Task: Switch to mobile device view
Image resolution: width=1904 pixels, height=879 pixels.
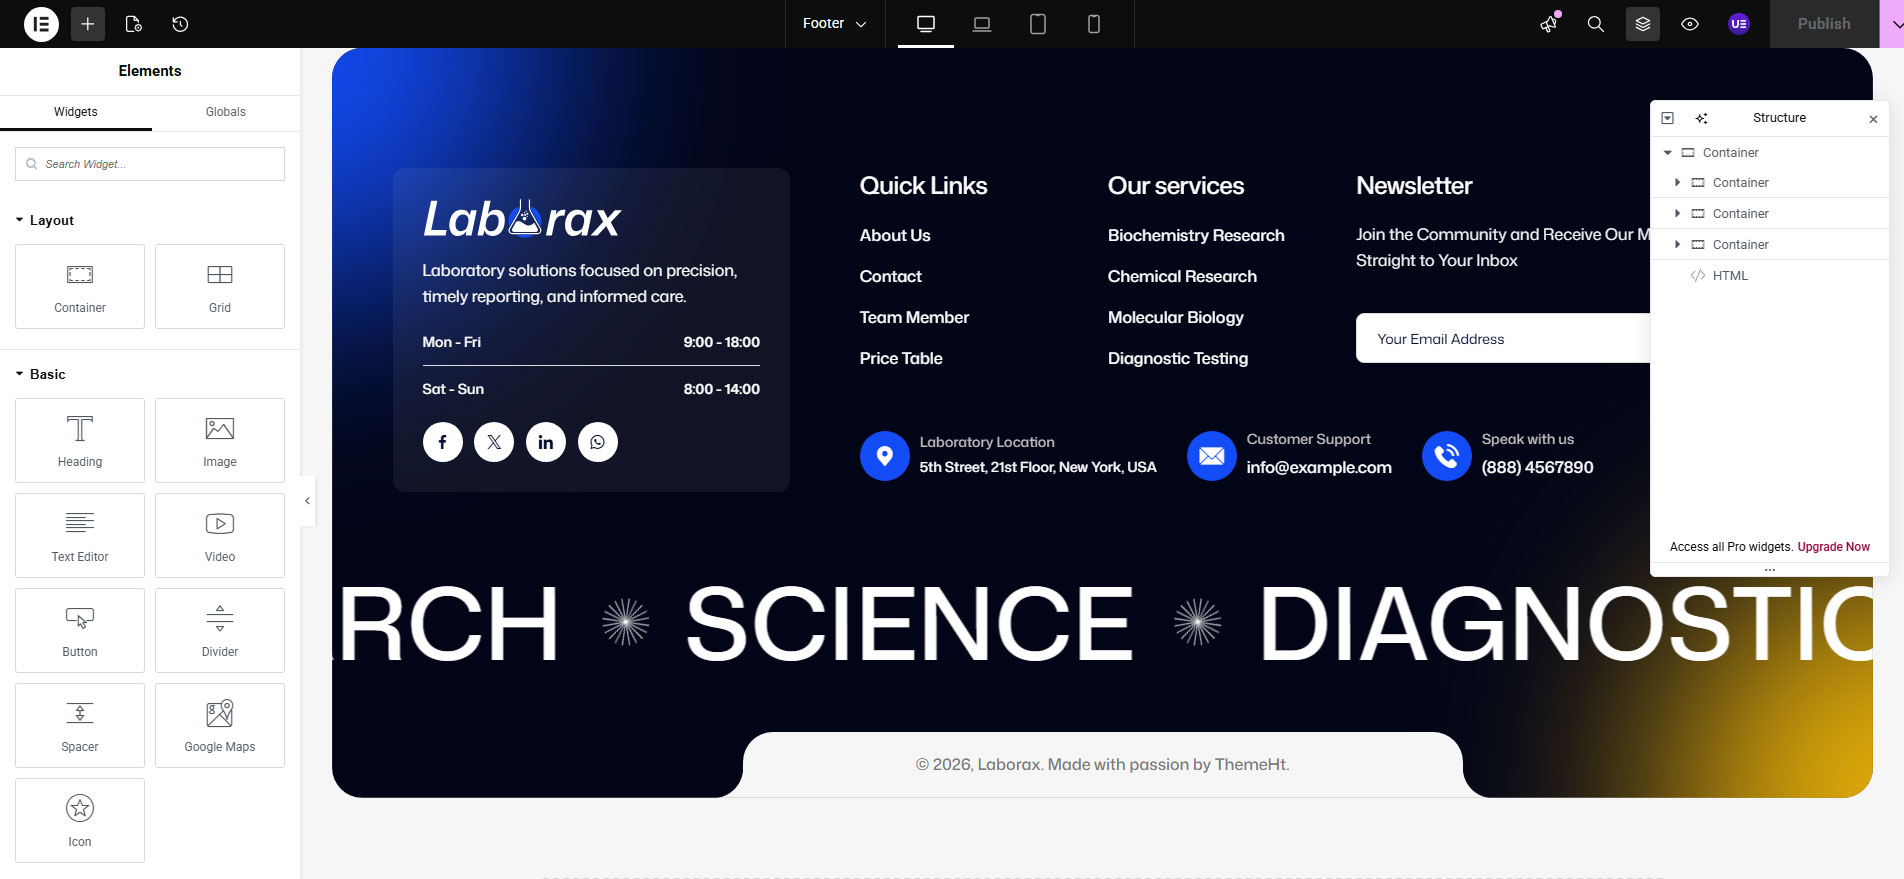Action: point(1093,24)
